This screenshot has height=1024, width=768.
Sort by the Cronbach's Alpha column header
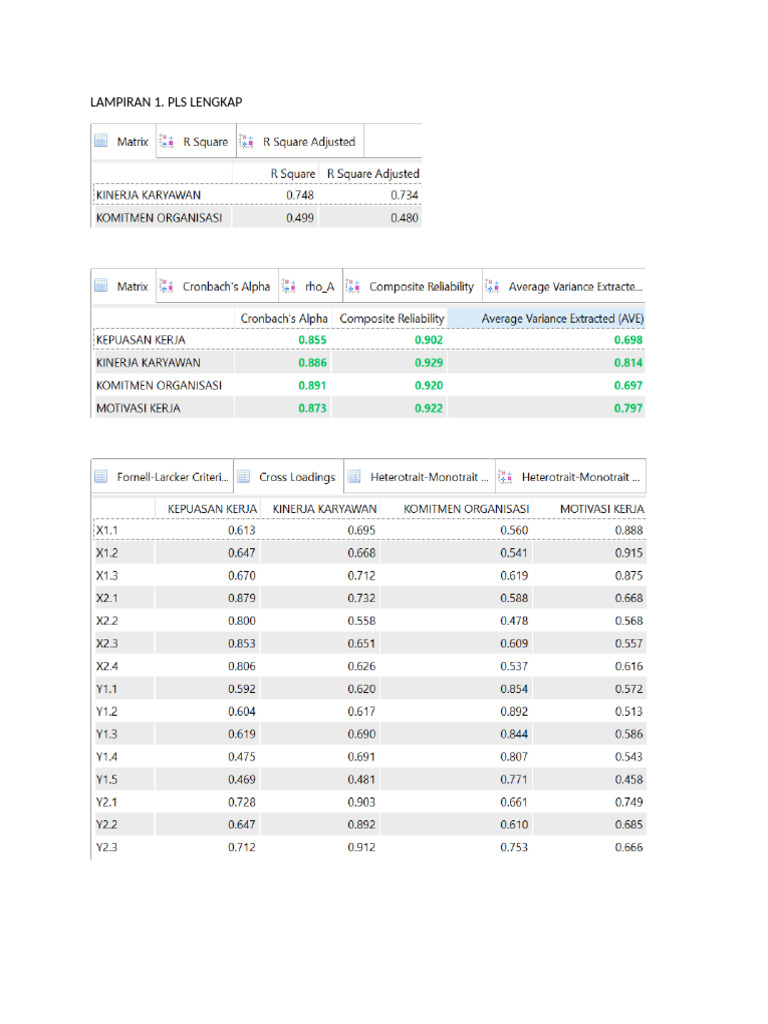[284, 319]
